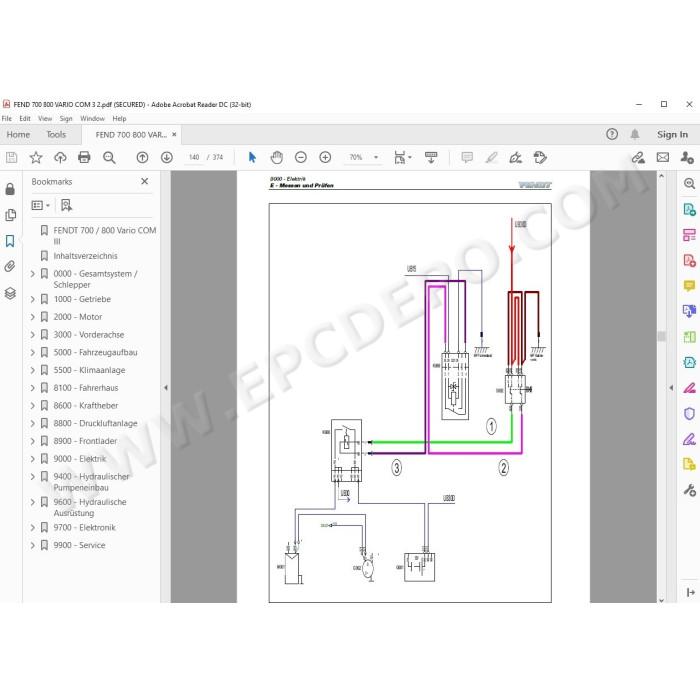Open the Attachments paperclip panel
The image size is (700, 700).
(10, 267)
